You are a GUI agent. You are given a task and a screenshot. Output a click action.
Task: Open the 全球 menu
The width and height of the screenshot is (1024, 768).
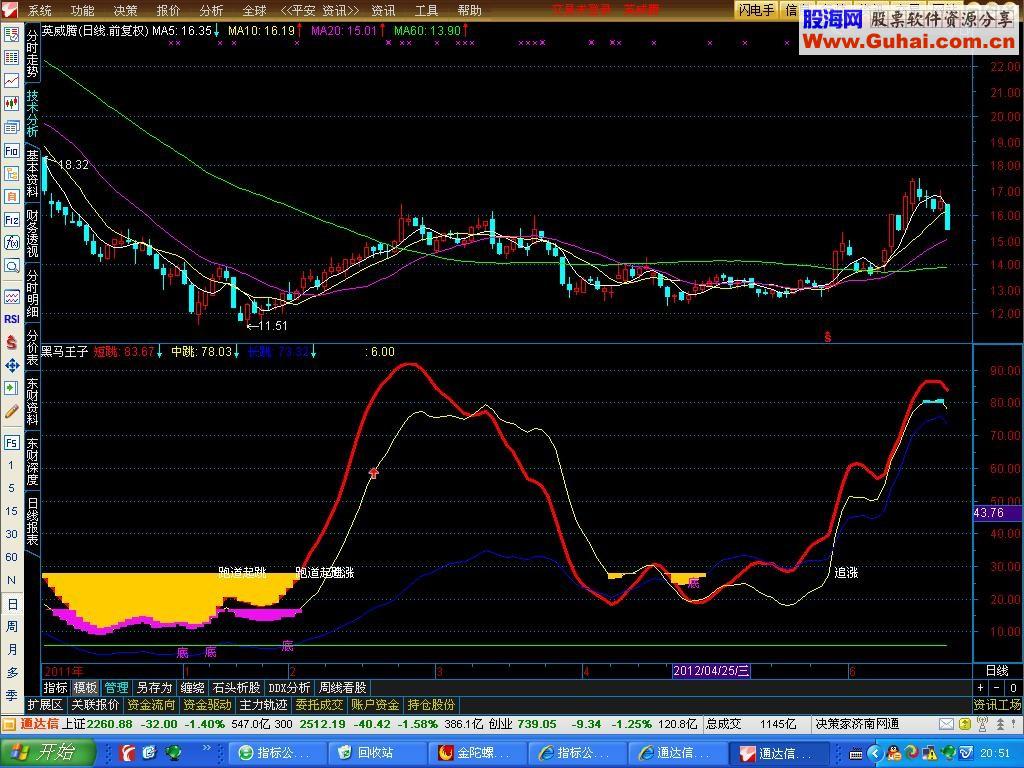(x=255, y=10)
